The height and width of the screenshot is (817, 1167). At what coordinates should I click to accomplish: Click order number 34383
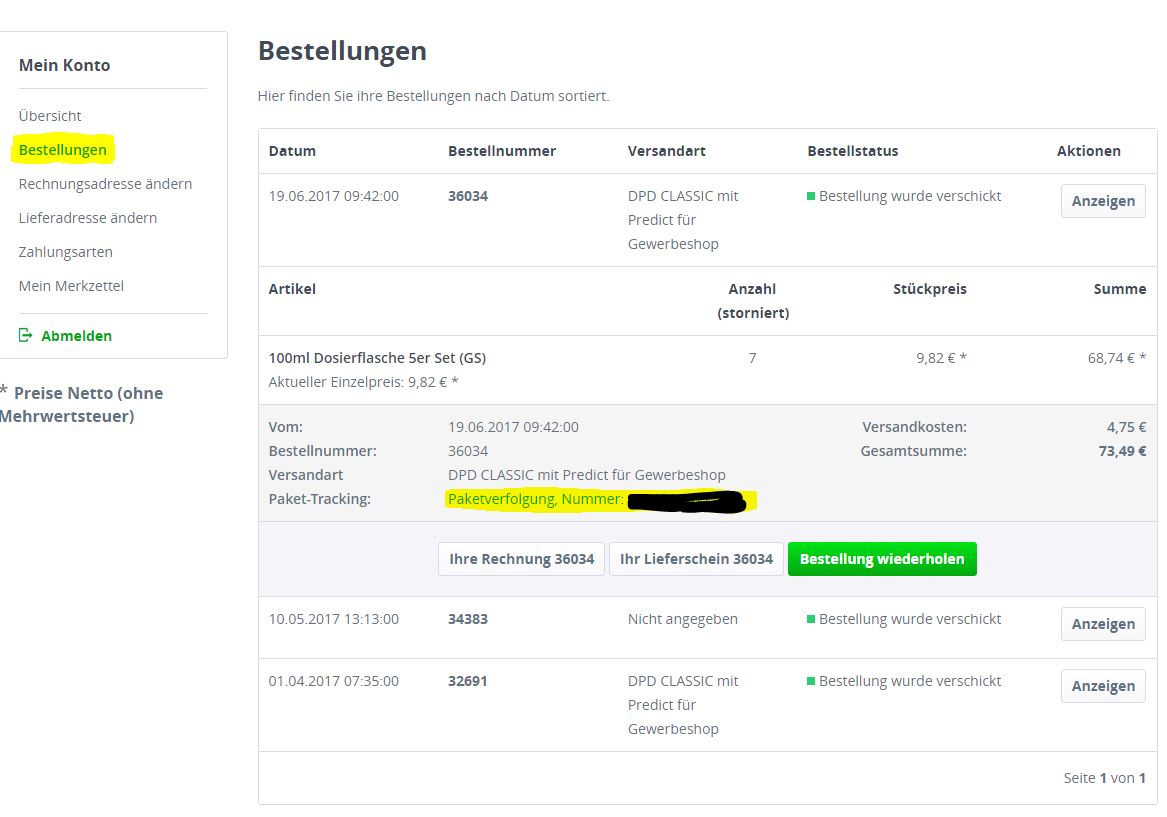click(x=468, y=619)
